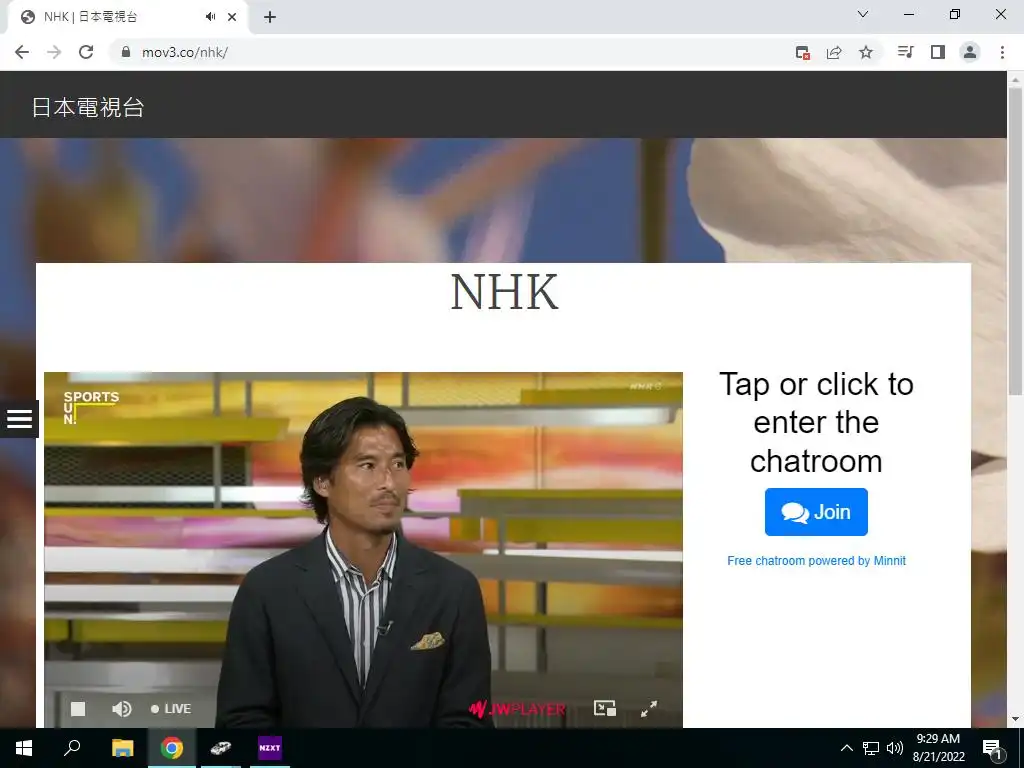1024x768 pixels.
Task: Go forward in browser history
Action: coord(54,52)
